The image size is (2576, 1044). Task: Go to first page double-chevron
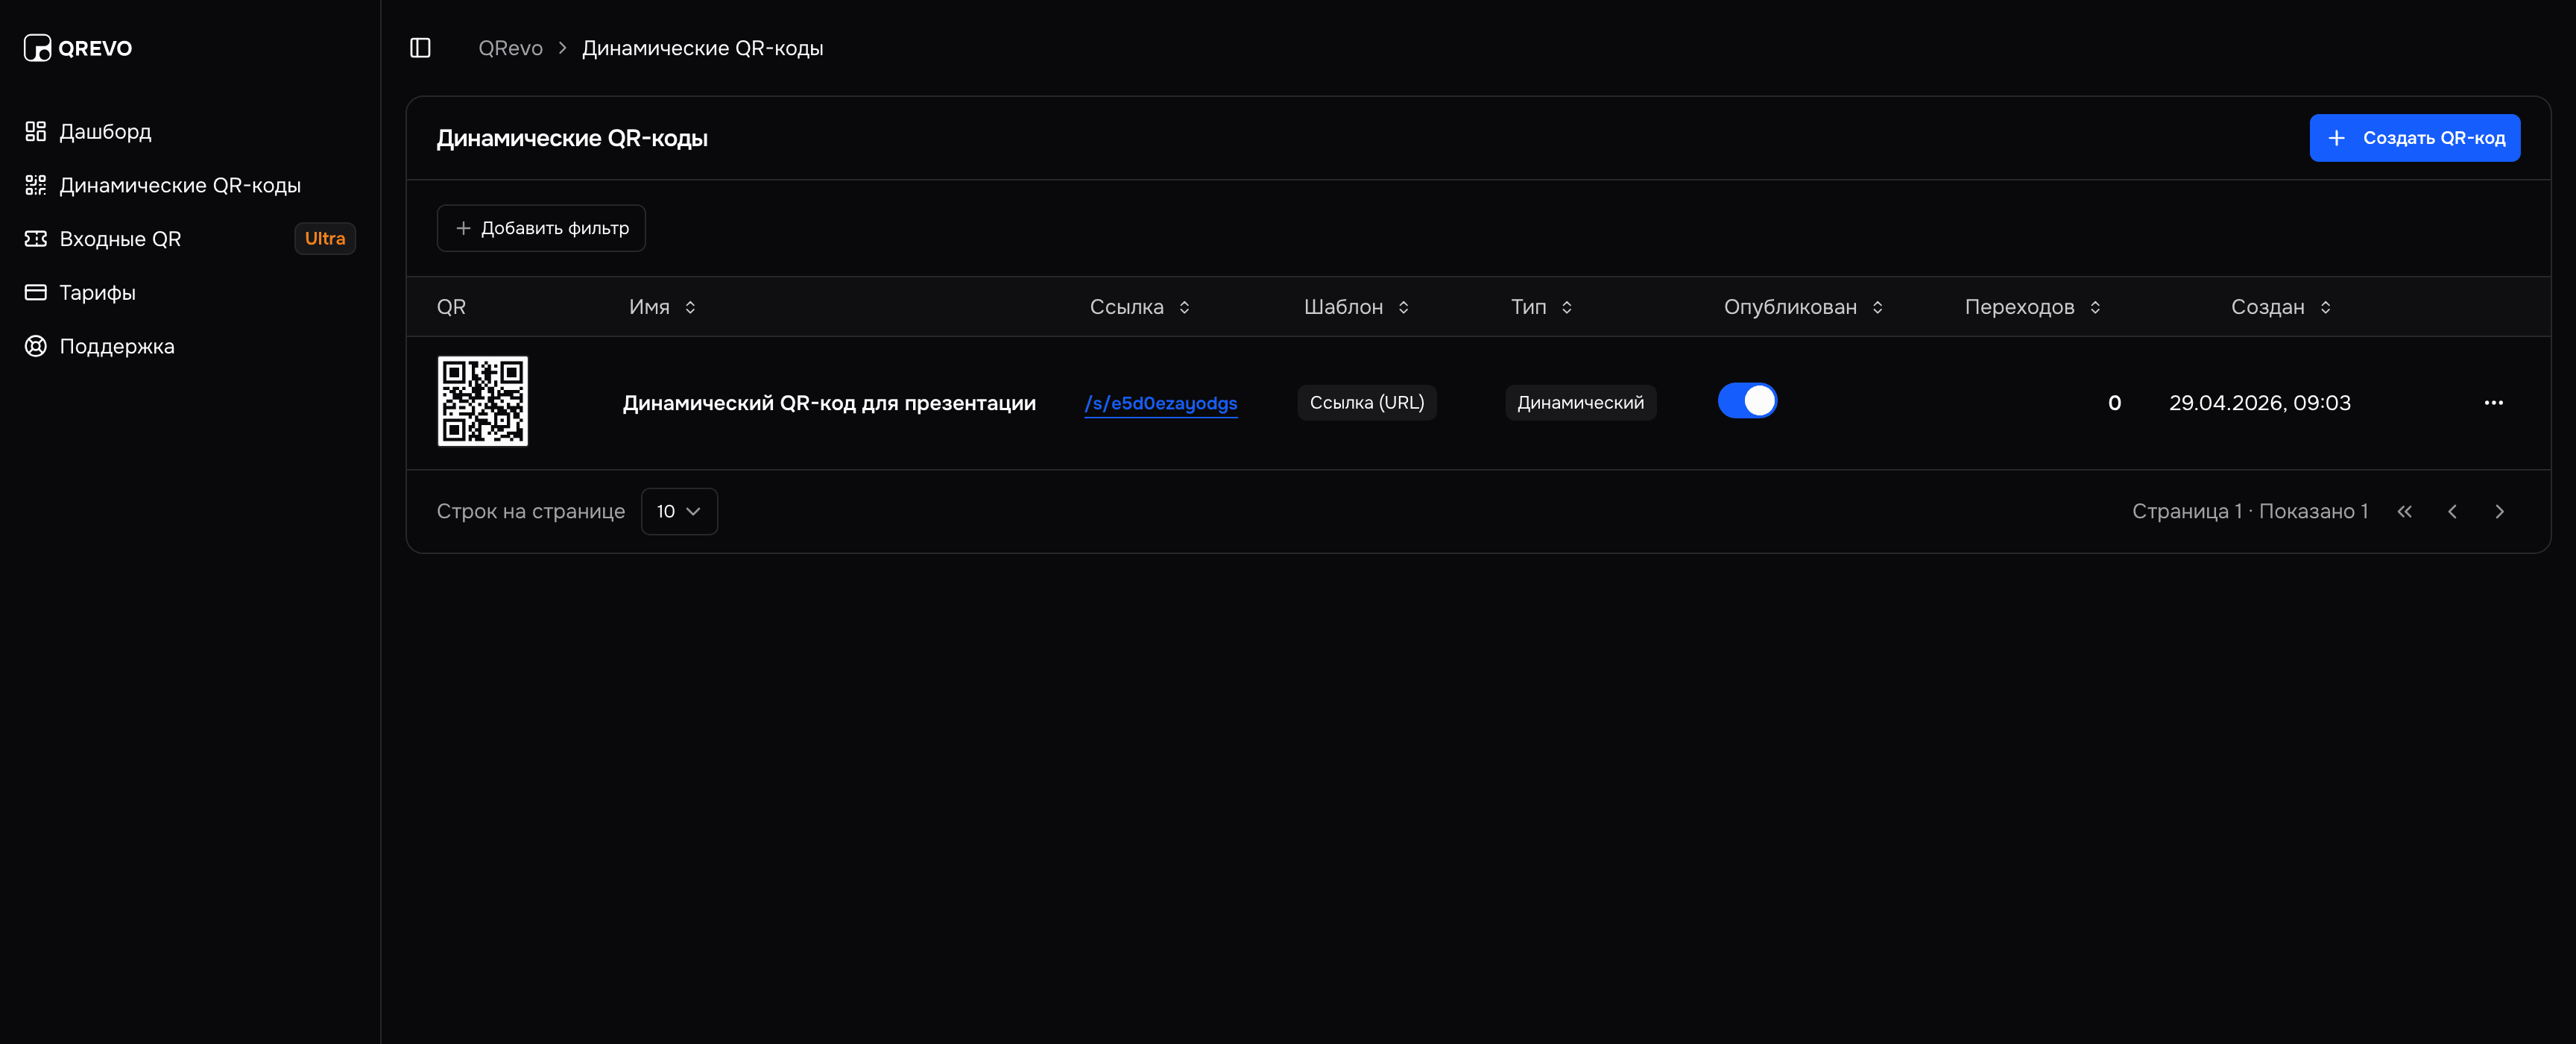point(2404,511)
